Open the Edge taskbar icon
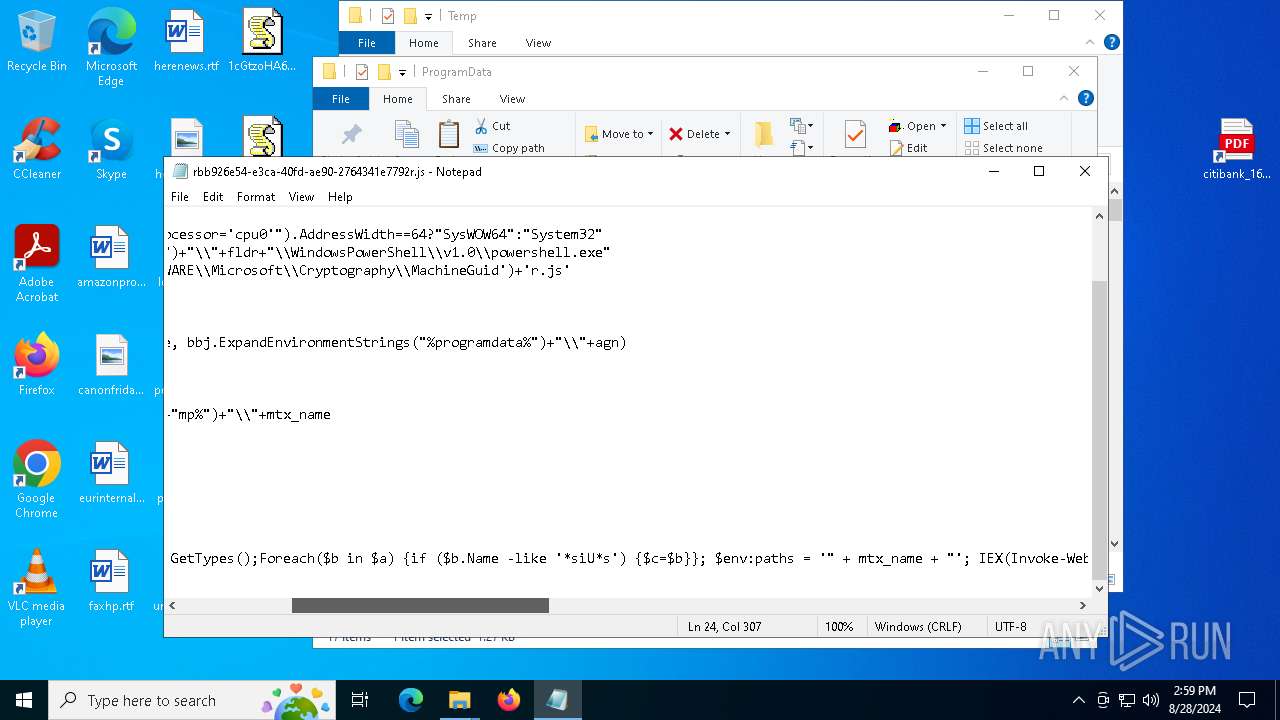The height and width of the screenshot is (720, 1280). (411, 700)
